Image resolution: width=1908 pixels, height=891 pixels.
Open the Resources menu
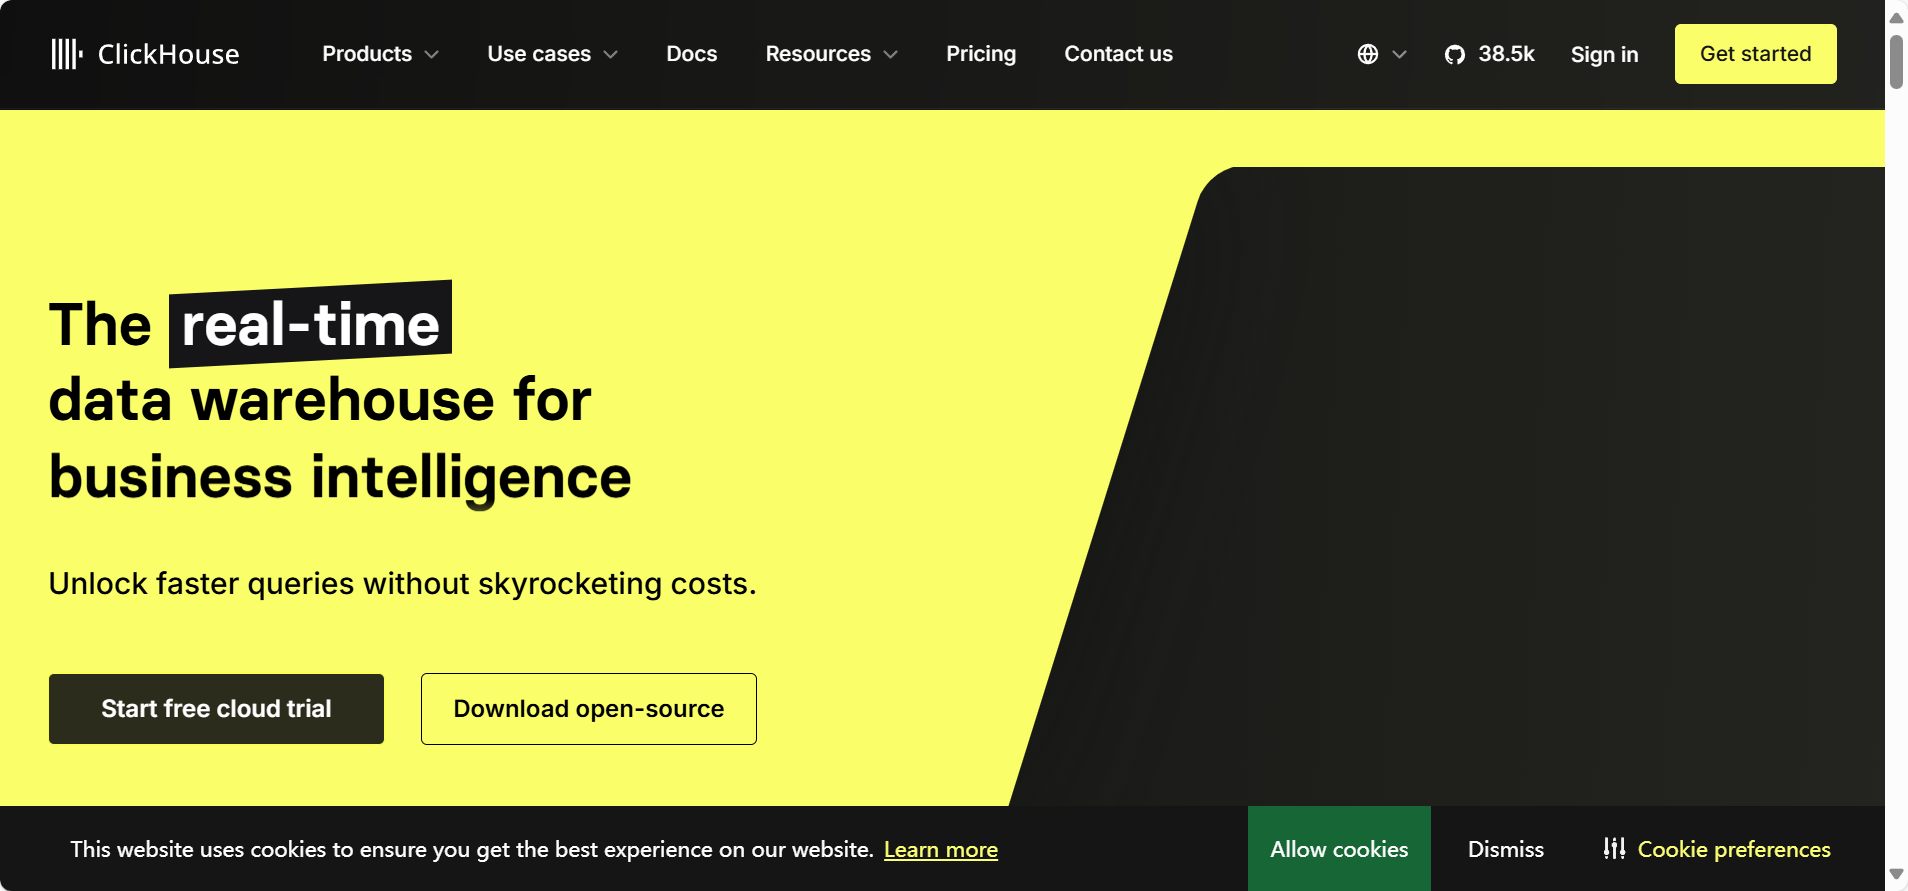point(832,54)
